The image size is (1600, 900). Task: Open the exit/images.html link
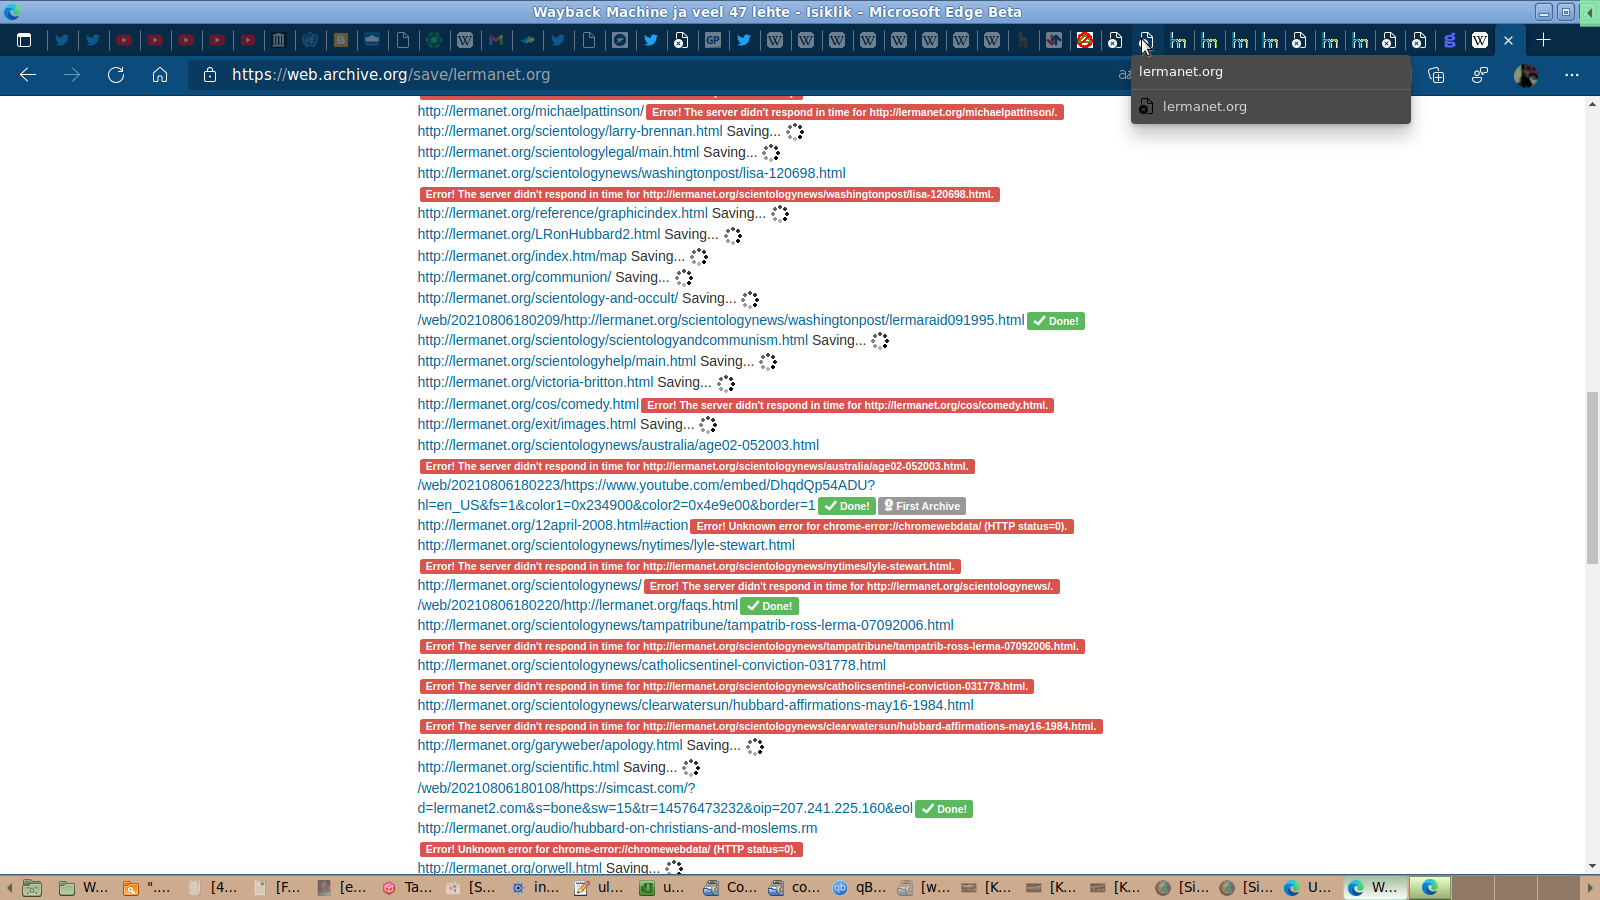click(527, 424)
